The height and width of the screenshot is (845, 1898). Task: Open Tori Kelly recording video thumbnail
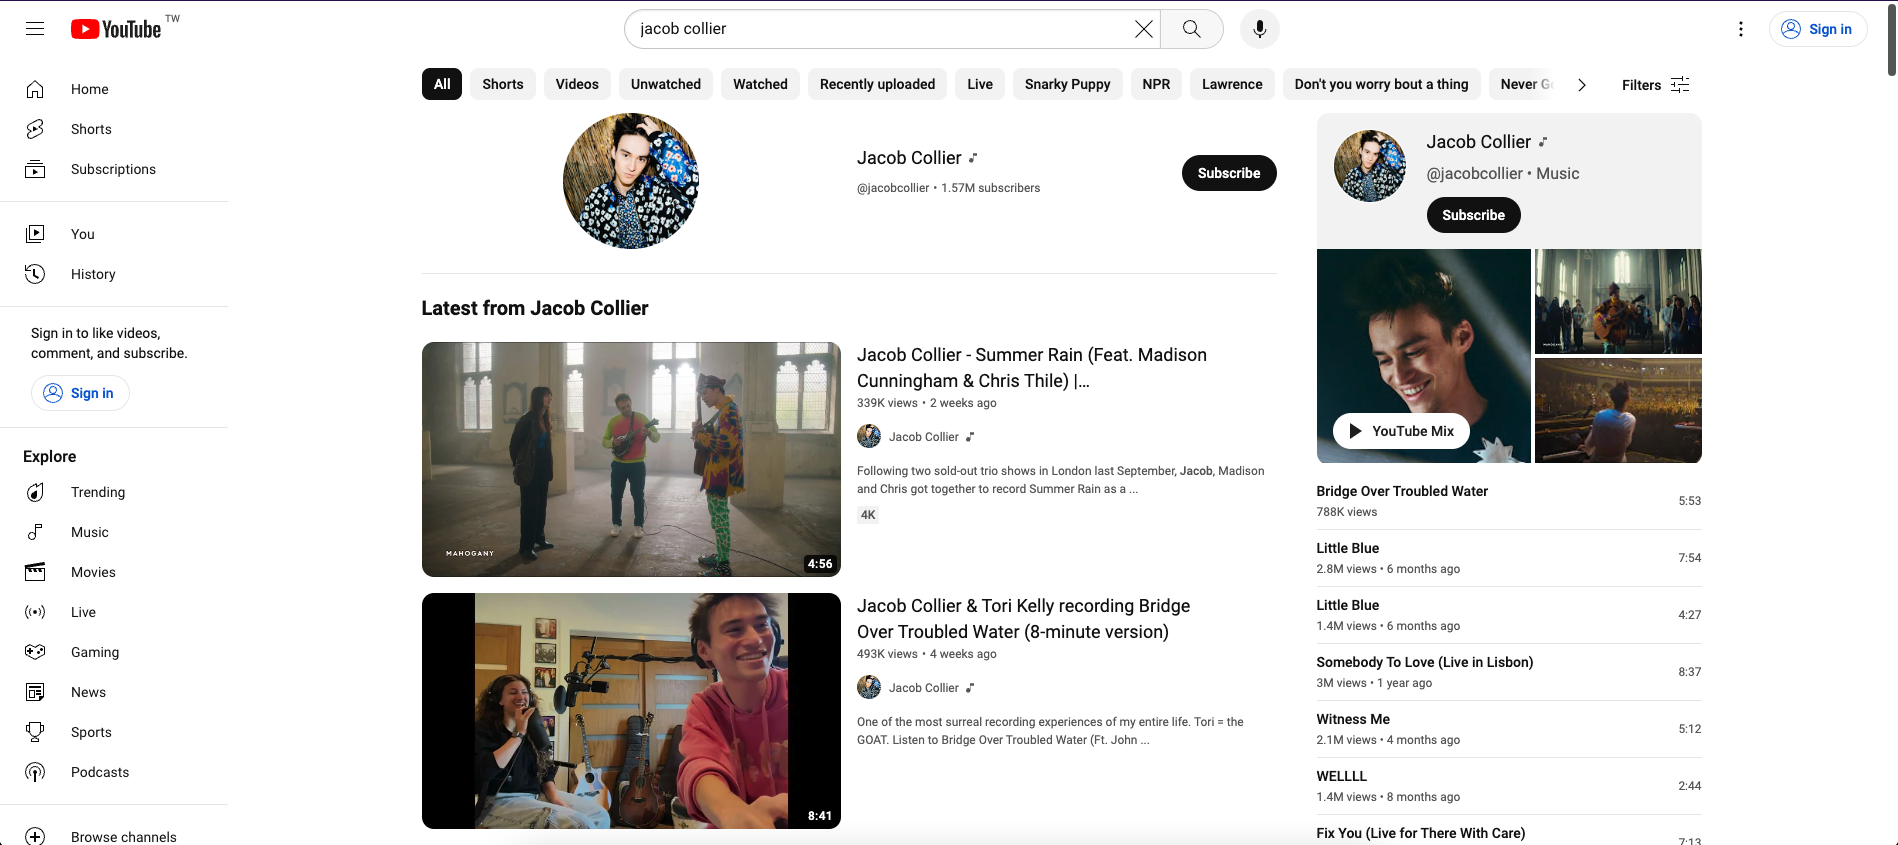pyautogui.click(x=631, y=711)
